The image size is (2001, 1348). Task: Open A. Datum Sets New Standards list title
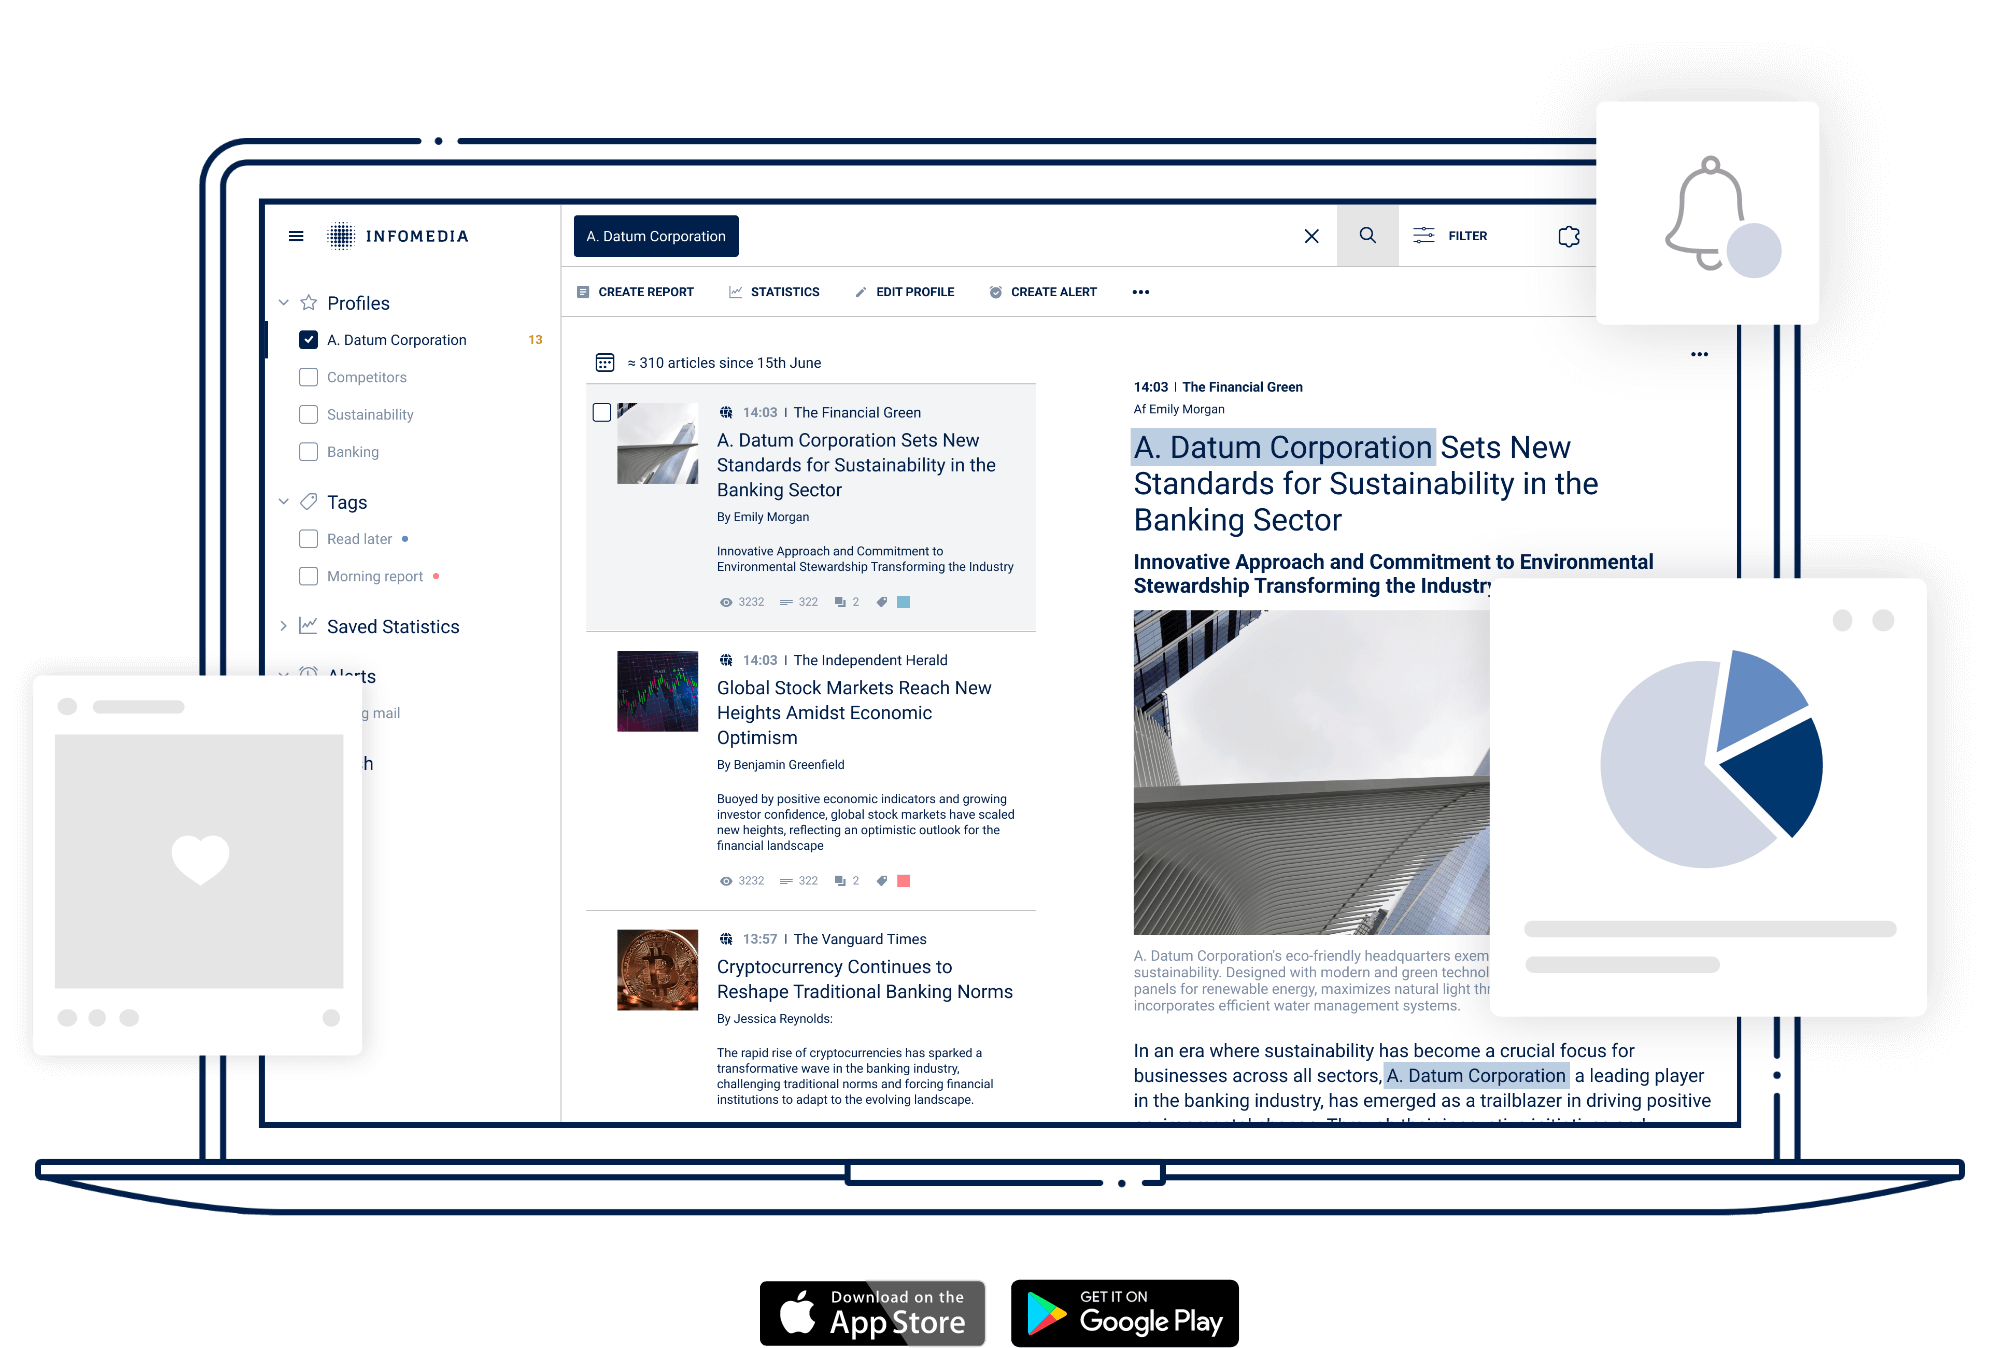coord(856,465)
